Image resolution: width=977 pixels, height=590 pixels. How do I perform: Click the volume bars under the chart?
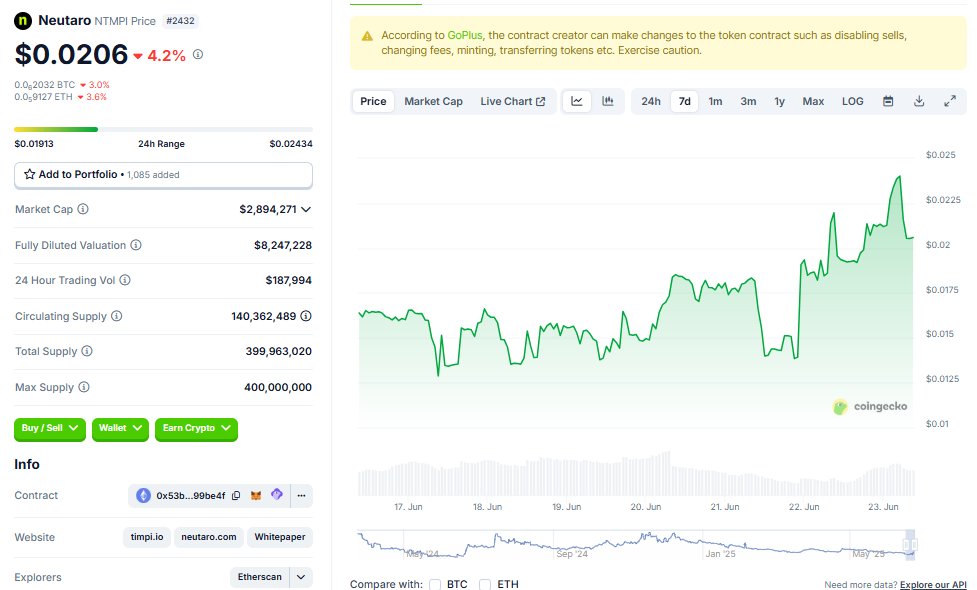(636, 475)
